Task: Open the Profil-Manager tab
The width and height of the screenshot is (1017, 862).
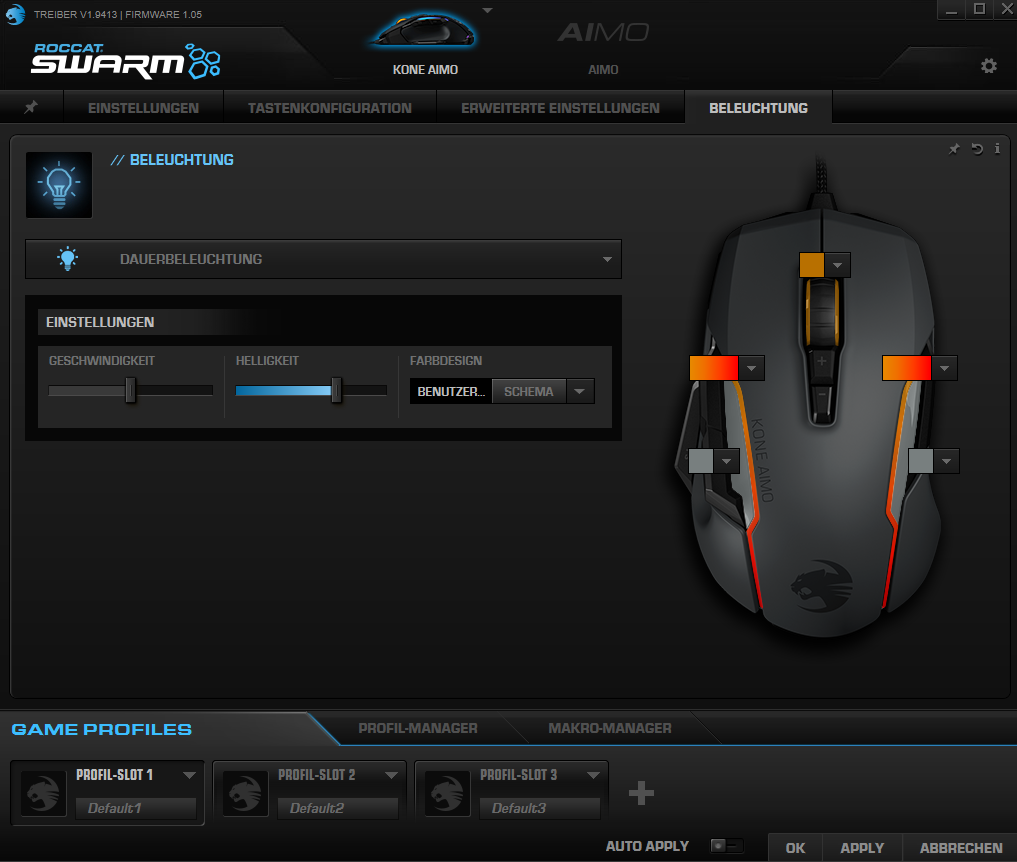Action: 418,728
